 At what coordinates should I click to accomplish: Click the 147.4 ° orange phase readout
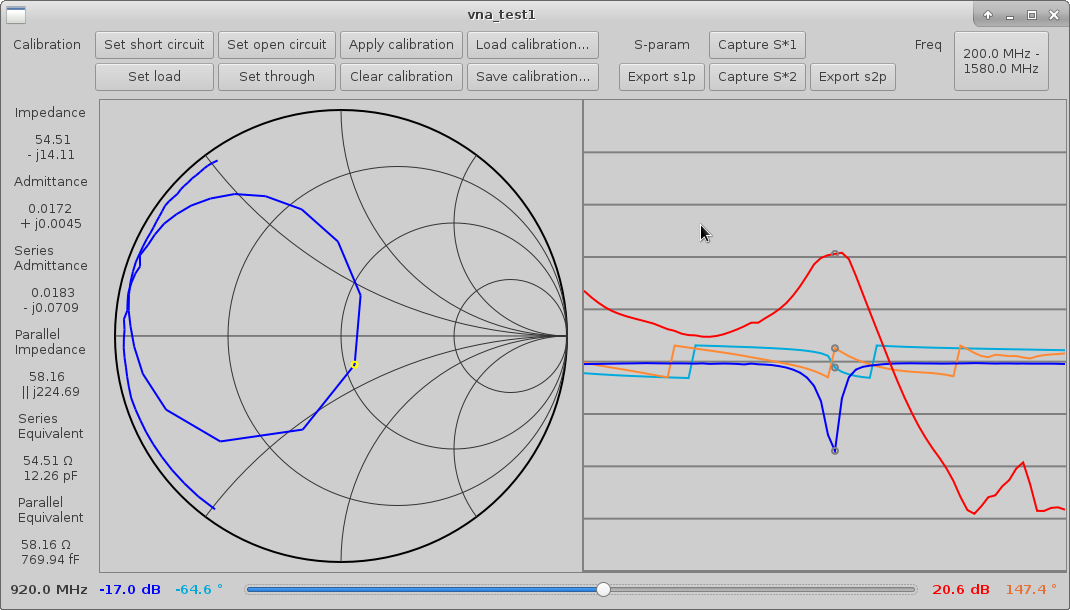(1031, 590)
